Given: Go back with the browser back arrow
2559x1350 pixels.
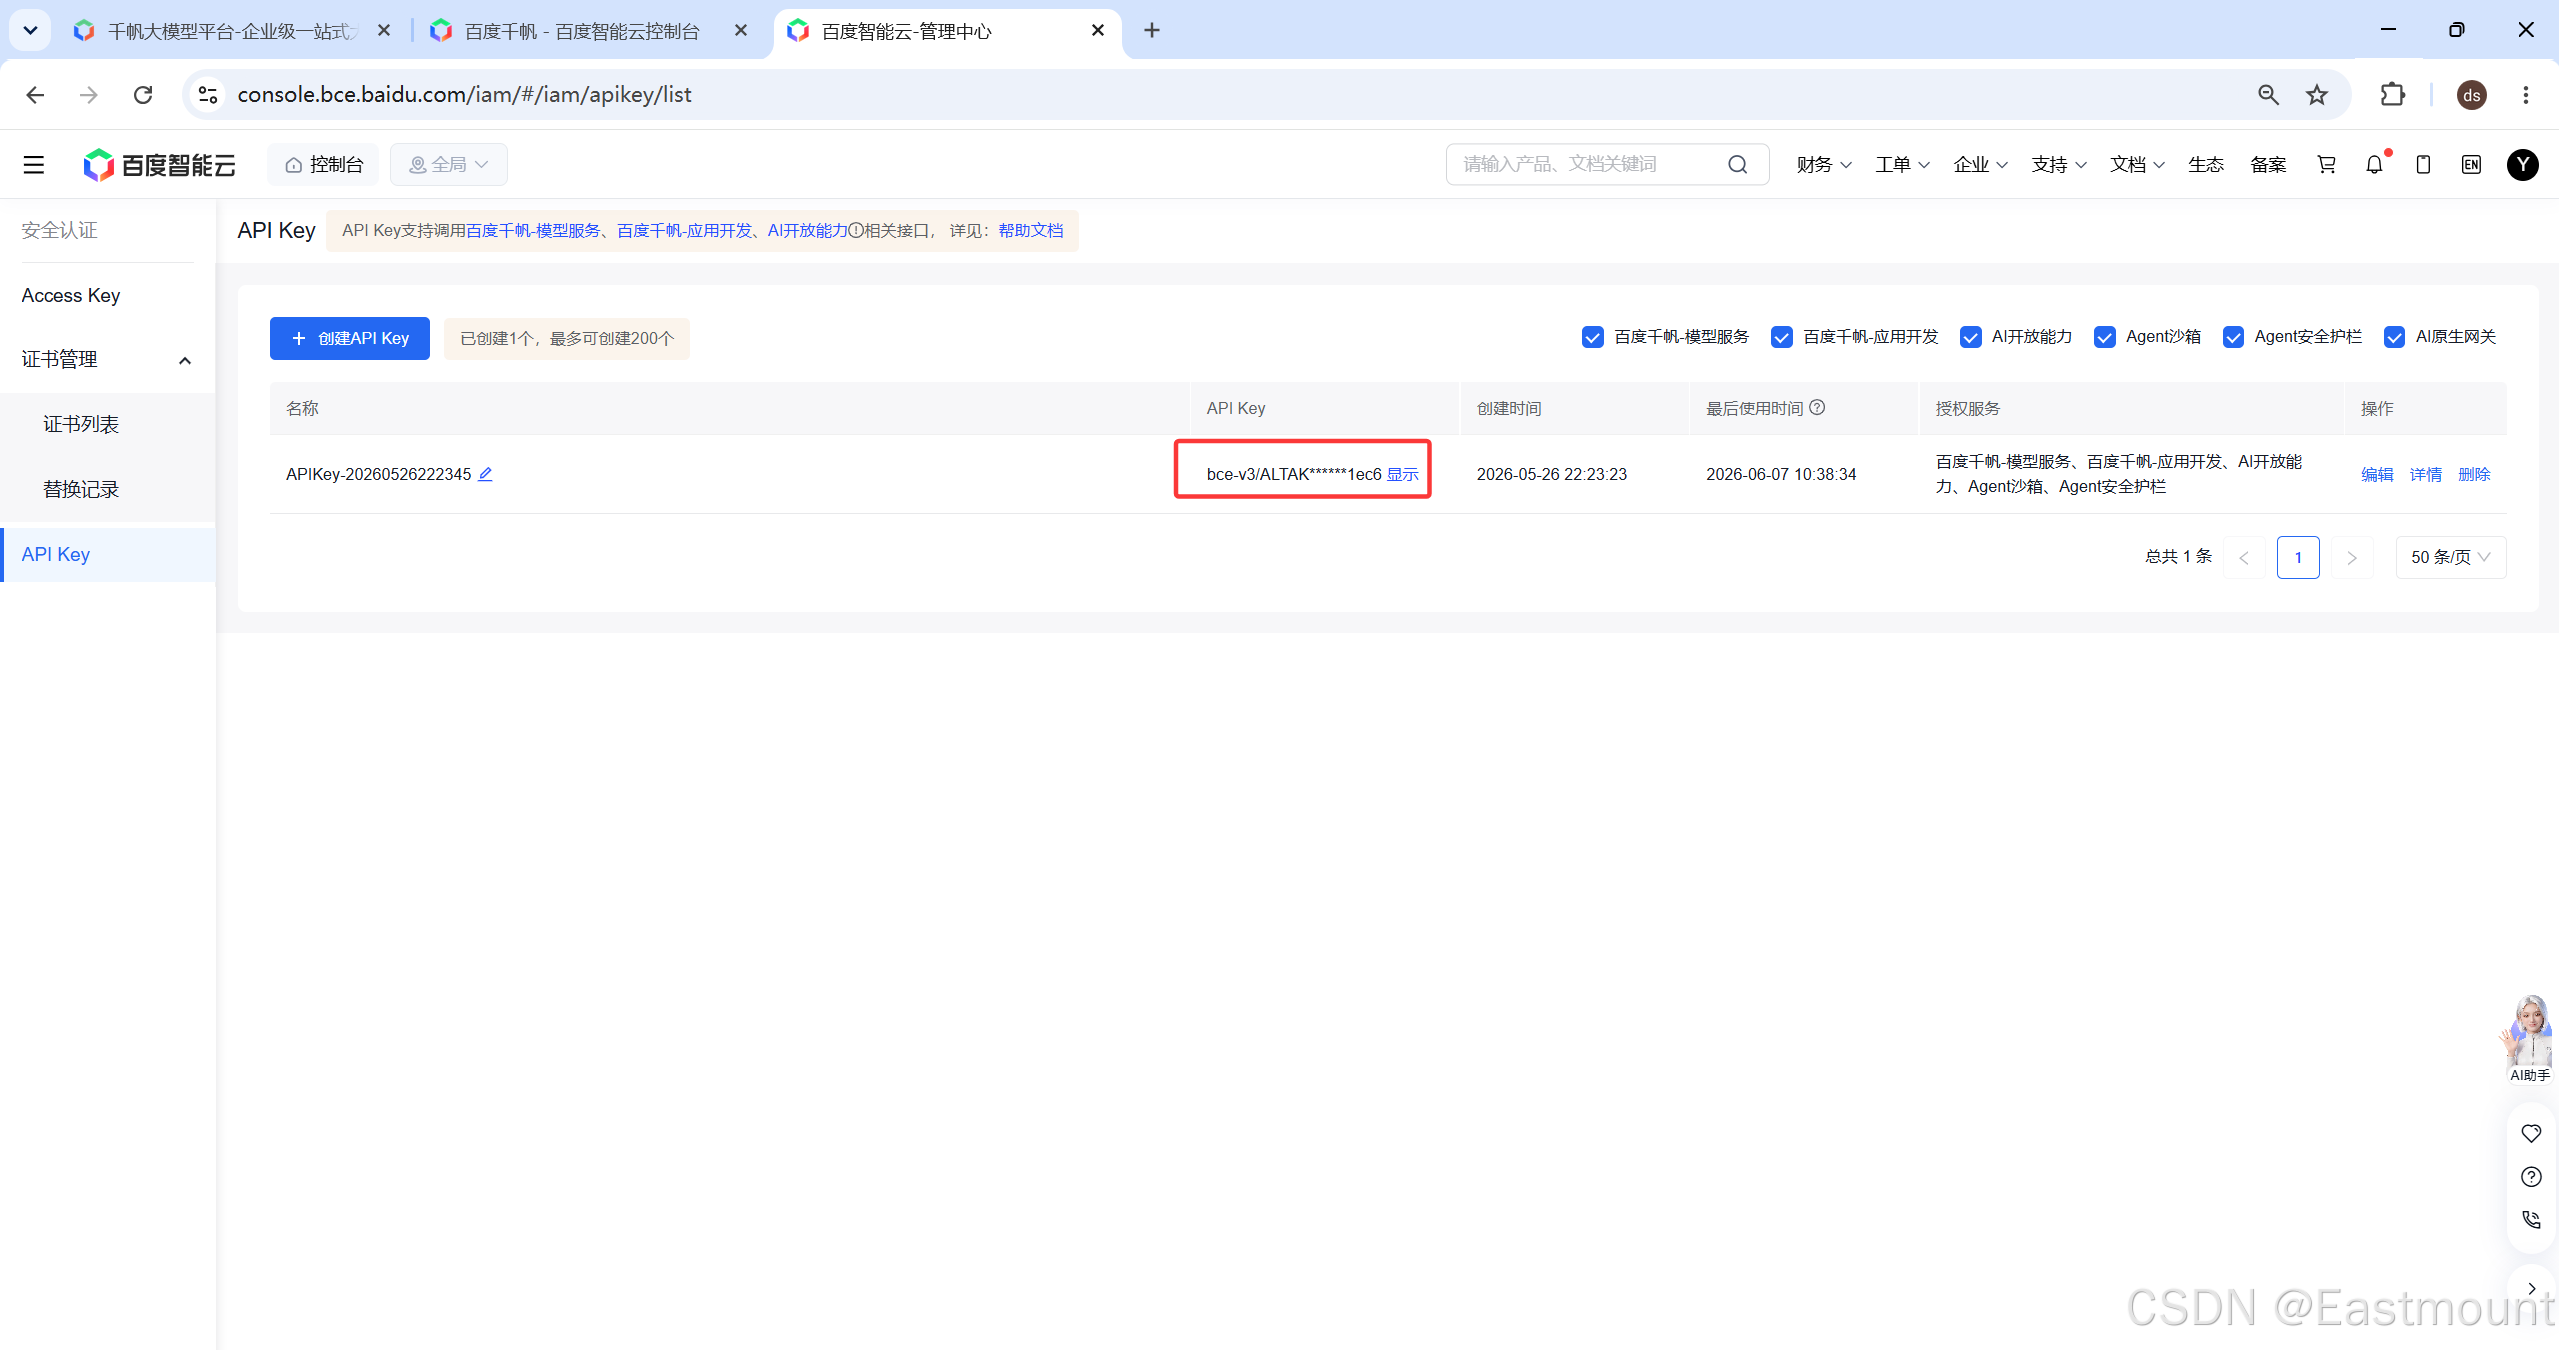Looking at the screenshot, I should point(35,95).
